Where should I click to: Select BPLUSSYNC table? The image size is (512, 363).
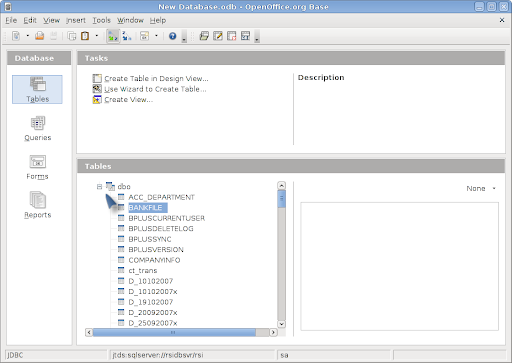pos(150,239)
